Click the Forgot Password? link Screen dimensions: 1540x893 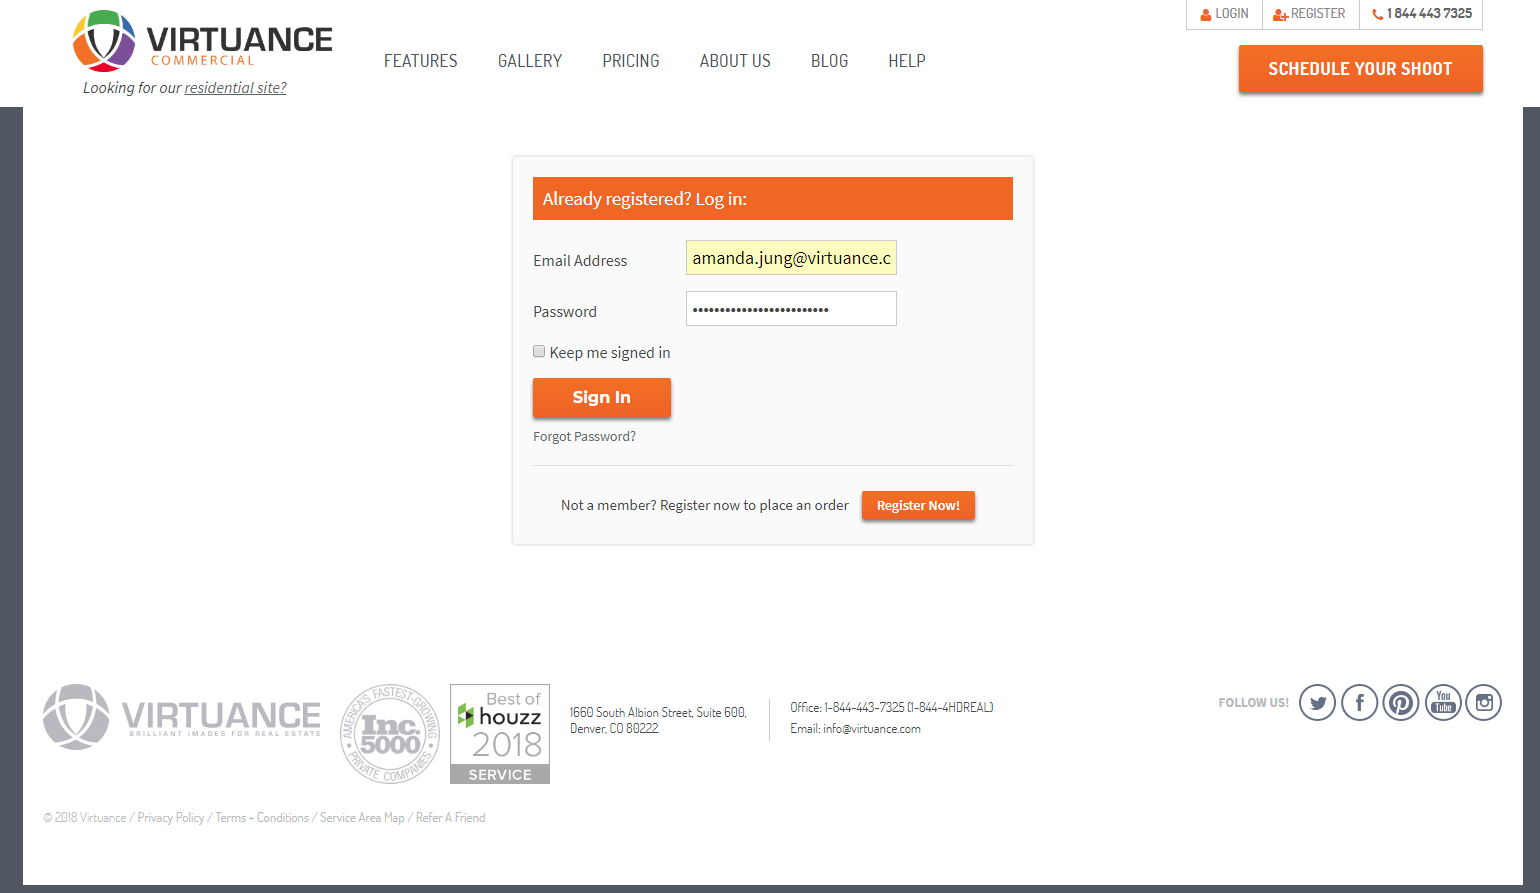pyautogui.click(x=585, y=437)
